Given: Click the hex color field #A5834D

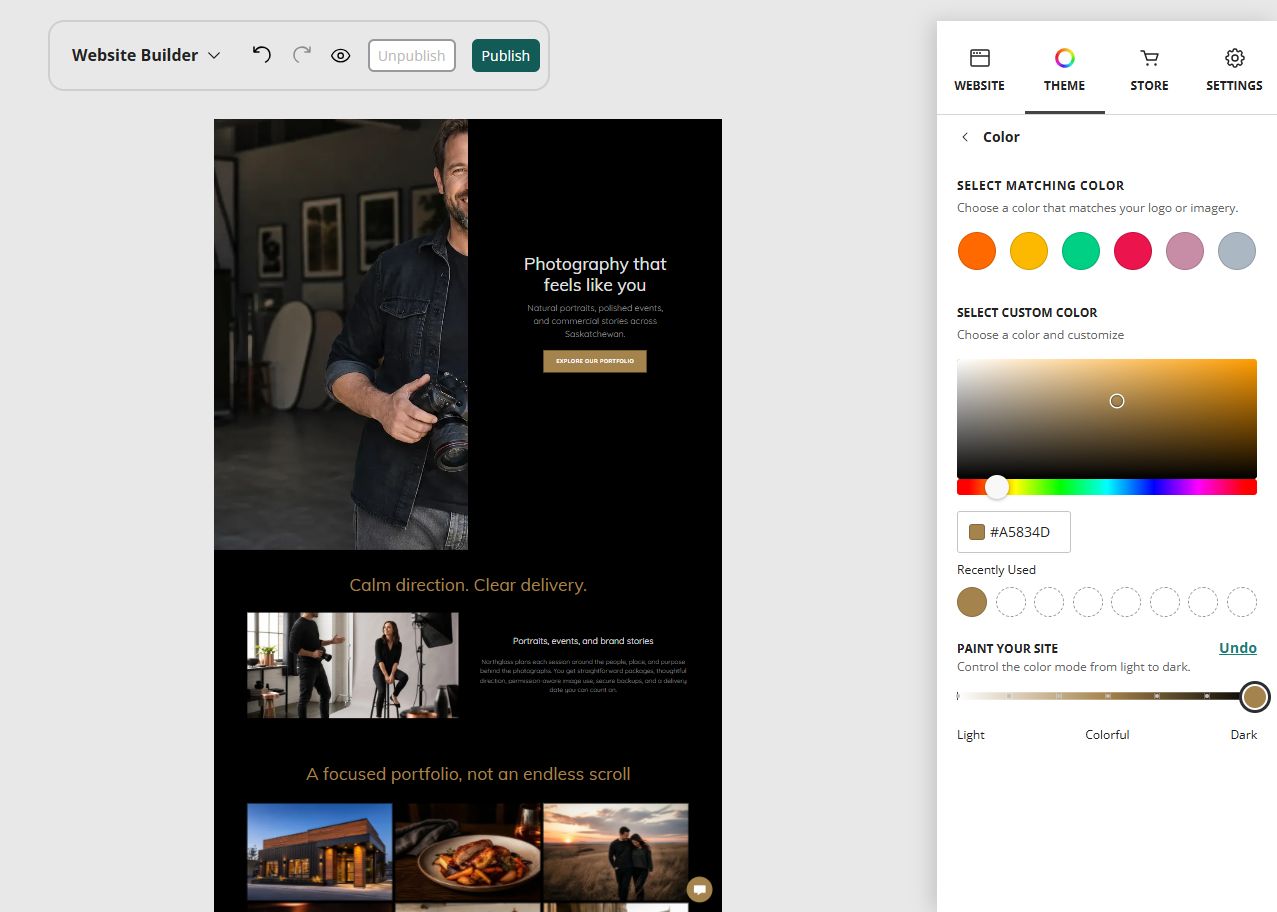Looking at the screenshot, I should click(1014, 532).
